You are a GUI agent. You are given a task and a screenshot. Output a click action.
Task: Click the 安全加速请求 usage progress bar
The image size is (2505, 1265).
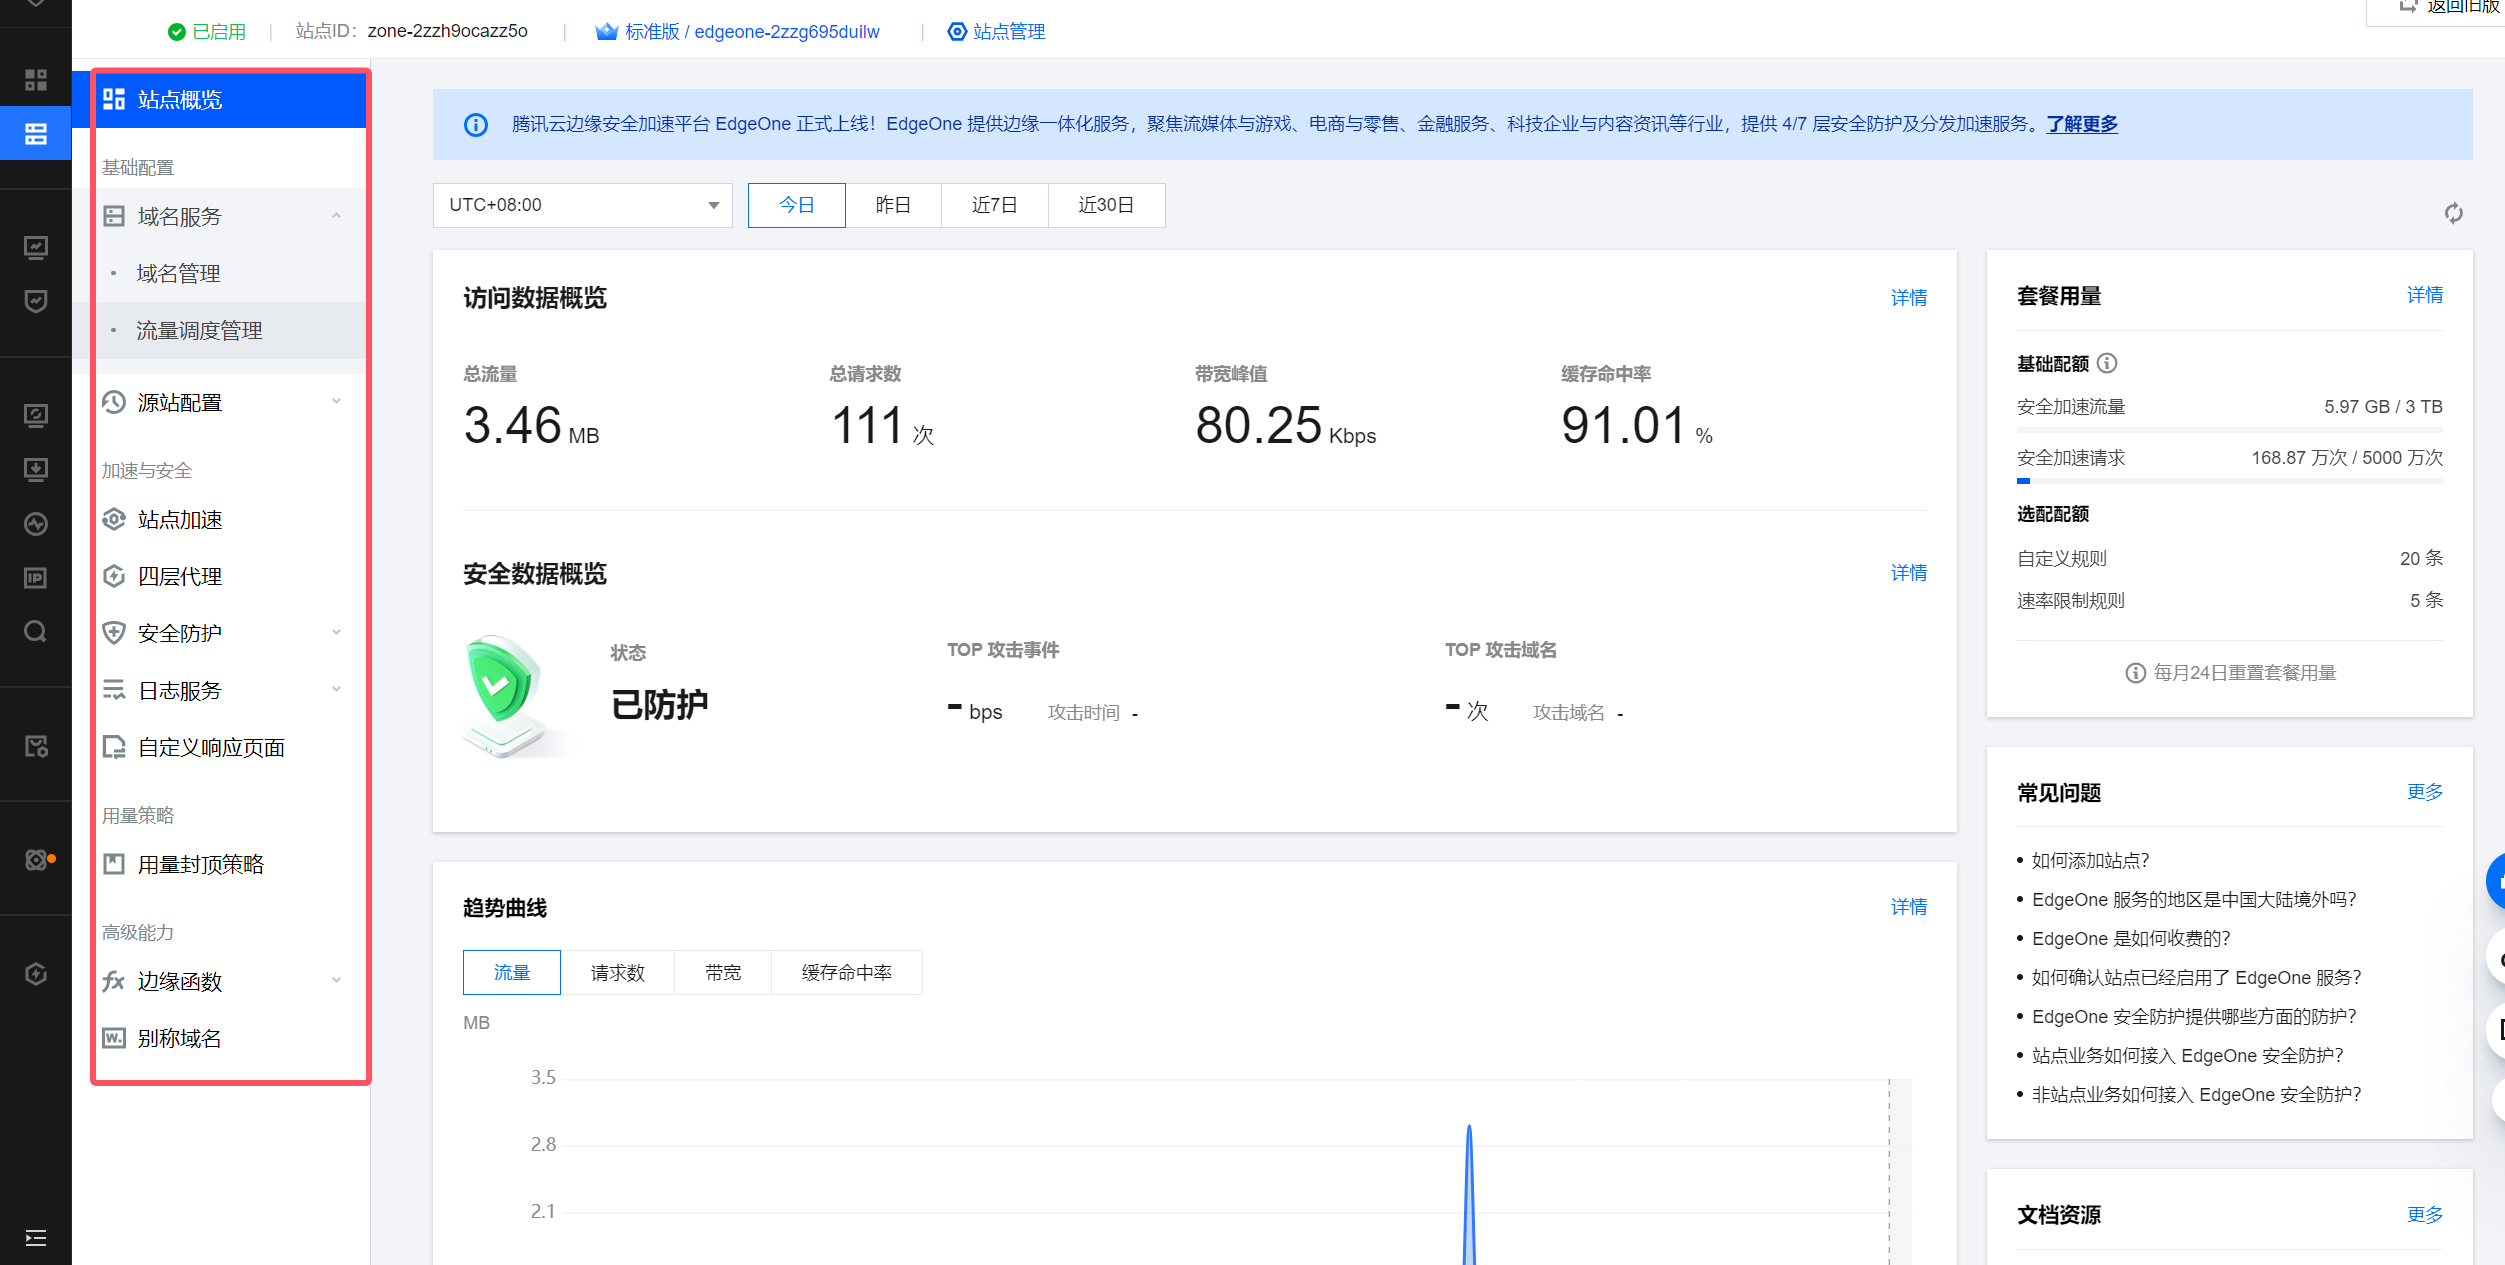[x=2229, y=481]
